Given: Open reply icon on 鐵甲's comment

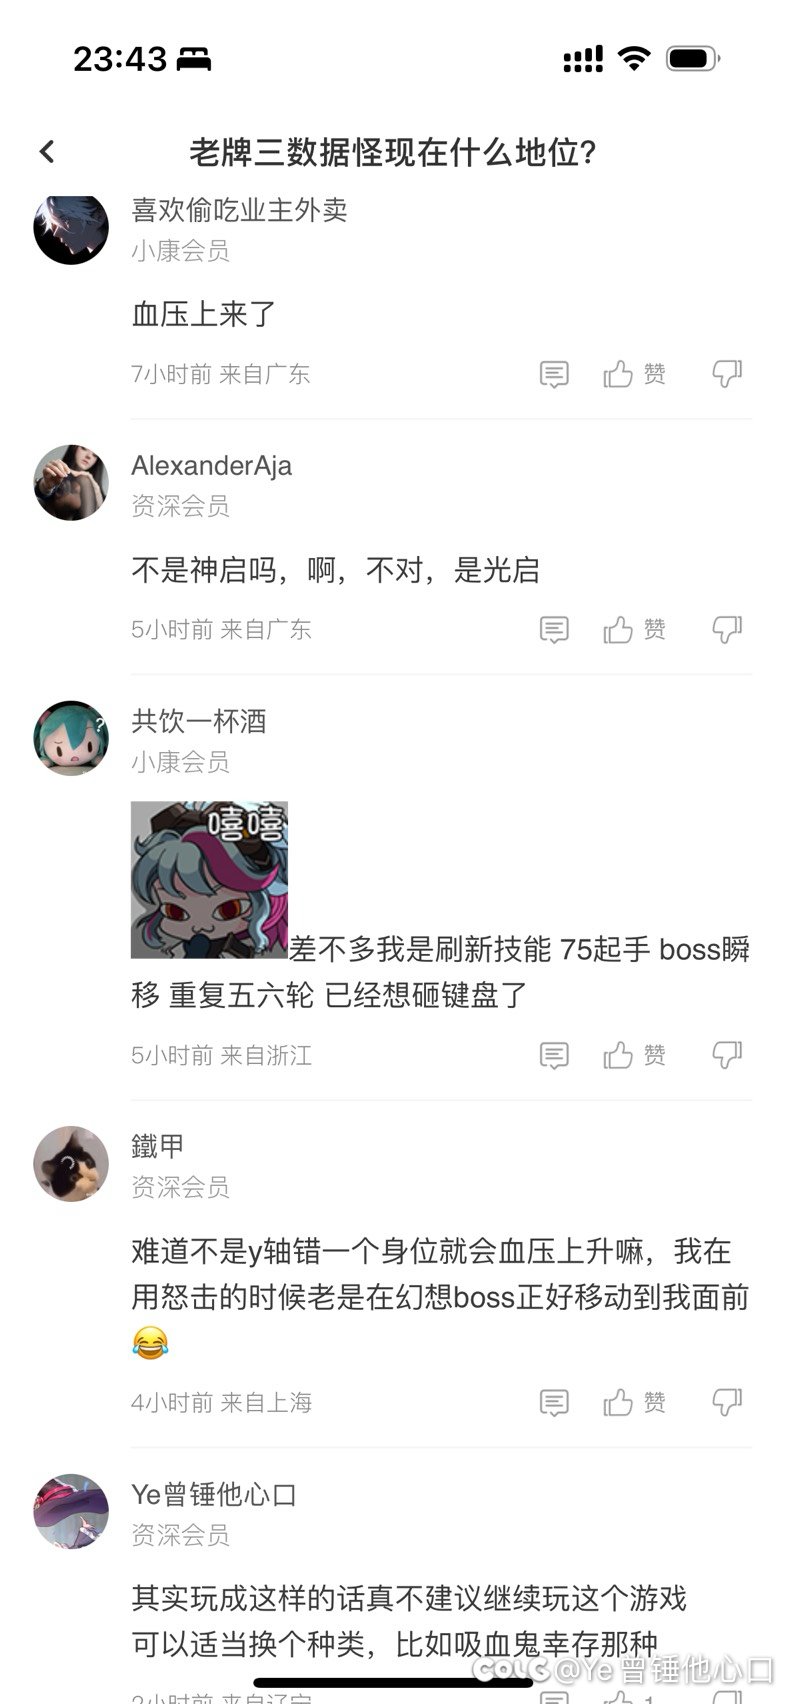Looking at the screenshot, I should [554, 1402].
